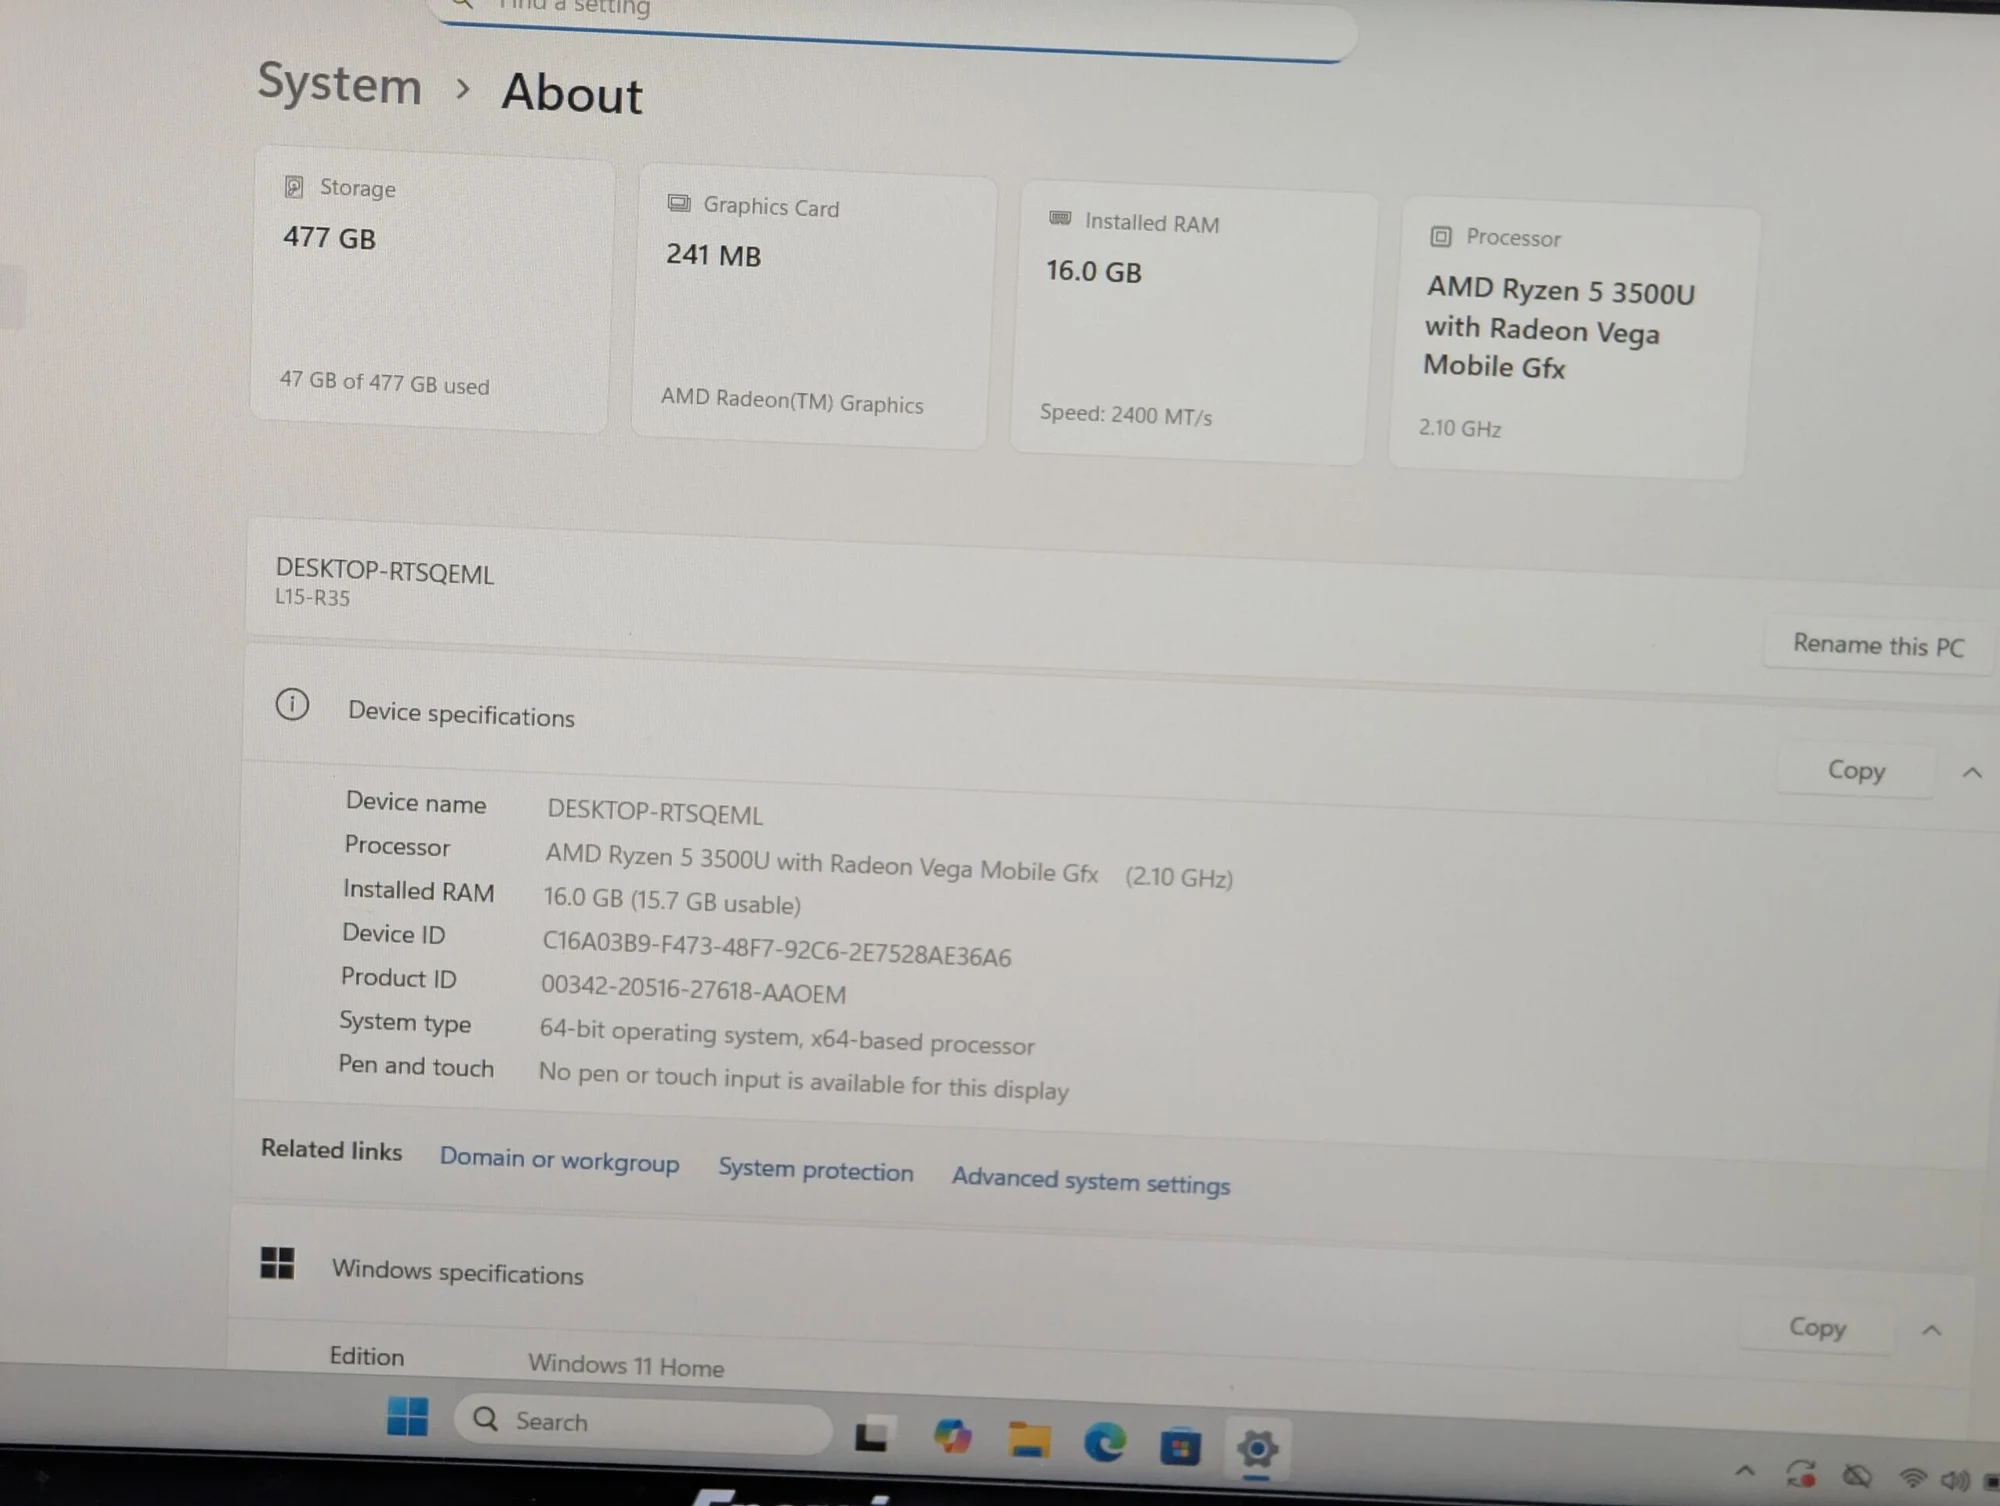The height and width of the screenshot is (1506, 2000).
Task: Show hidden system tray icons
Action: [x=1745, y=1470]
